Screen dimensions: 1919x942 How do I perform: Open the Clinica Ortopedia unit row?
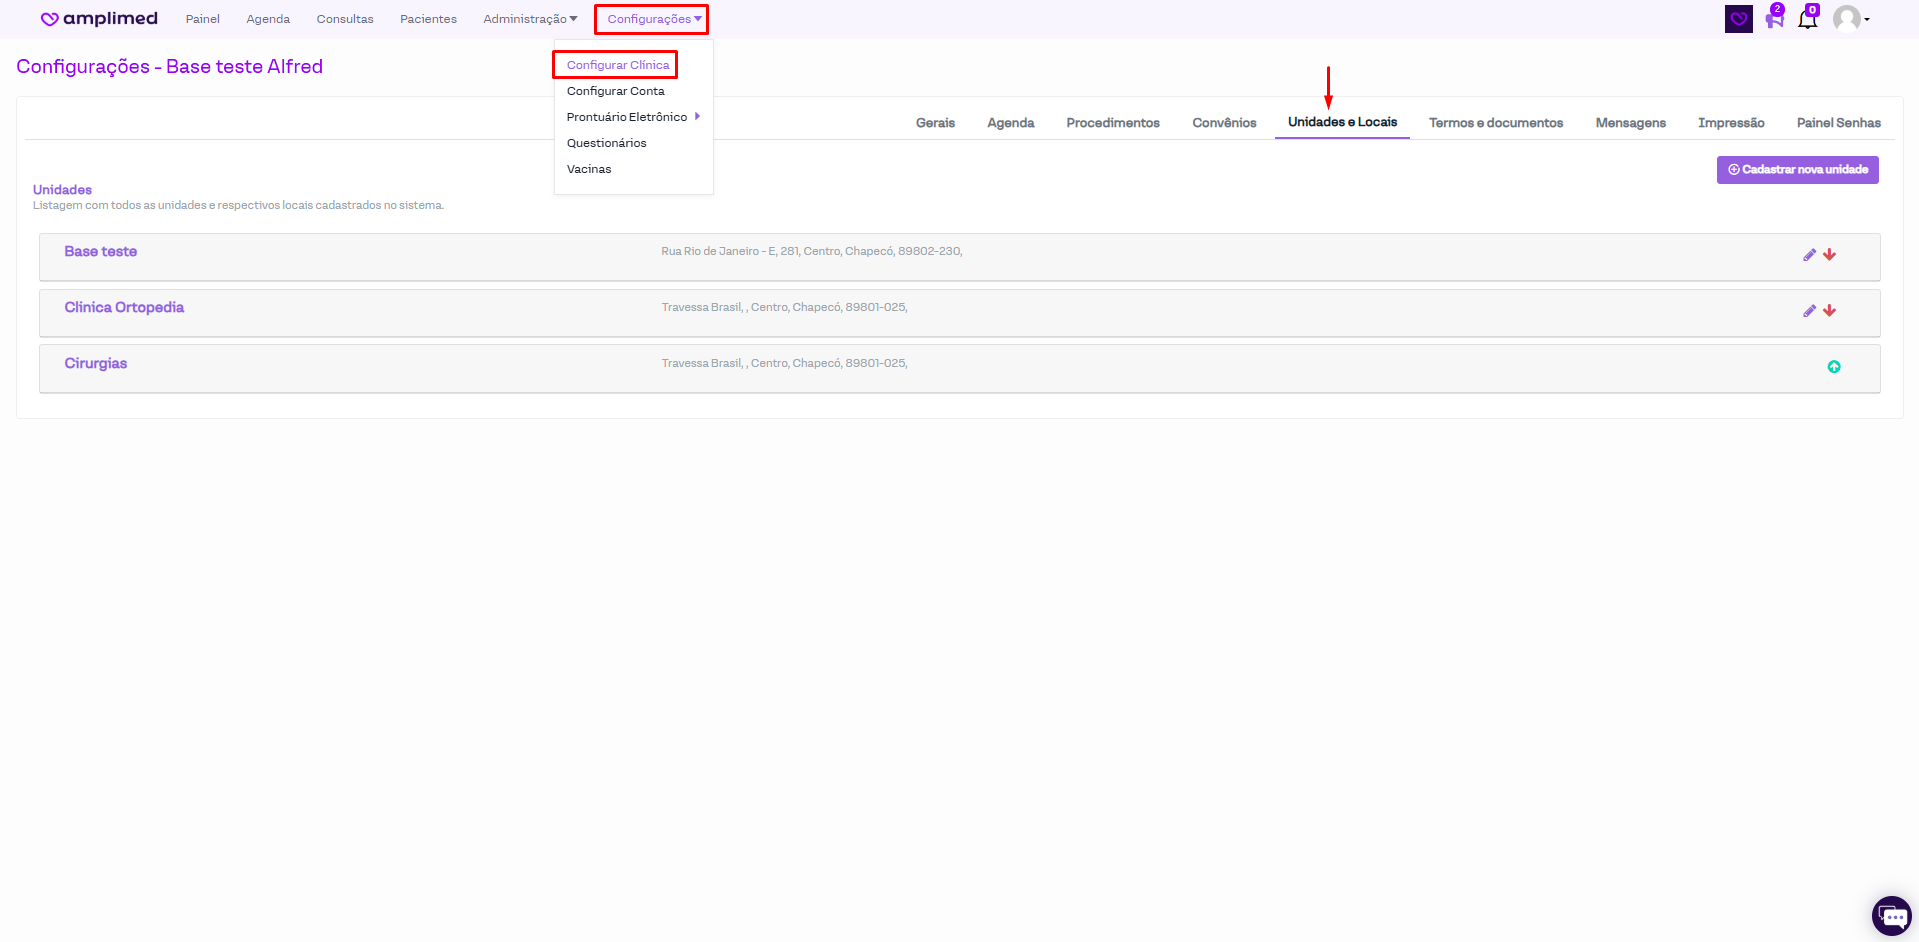pos(124,308)
